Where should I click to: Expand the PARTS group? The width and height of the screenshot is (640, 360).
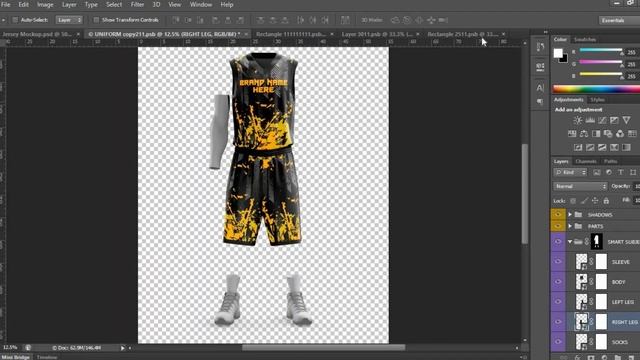tap(570, 226)
